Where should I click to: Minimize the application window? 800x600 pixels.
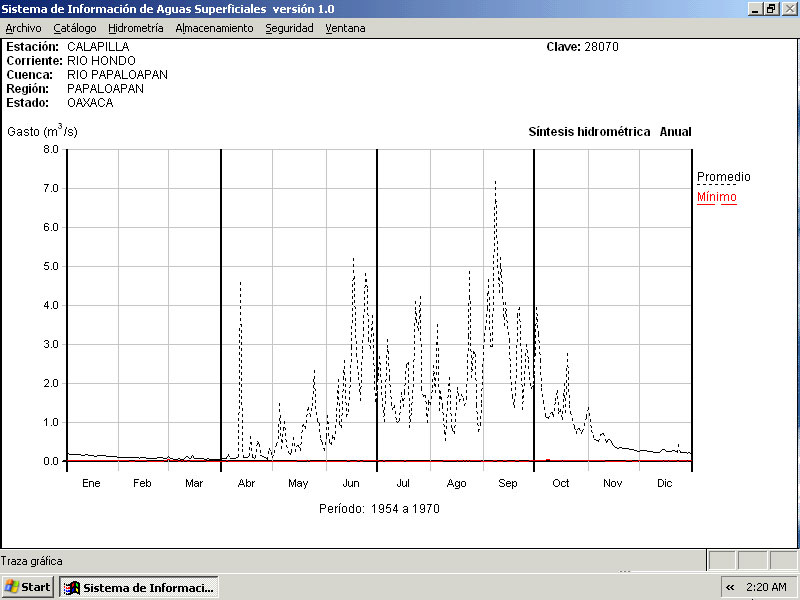coord(755,8)
